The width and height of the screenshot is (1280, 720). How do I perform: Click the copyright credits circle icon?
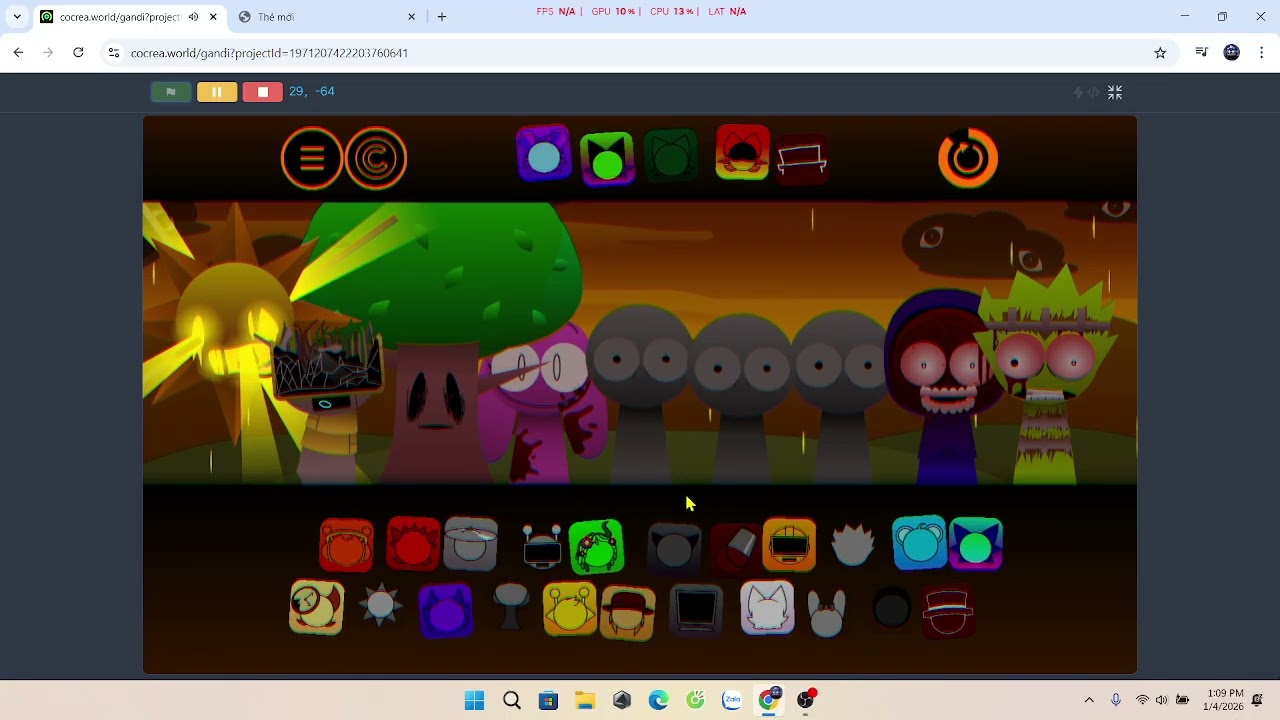click(x=376, y=158)
